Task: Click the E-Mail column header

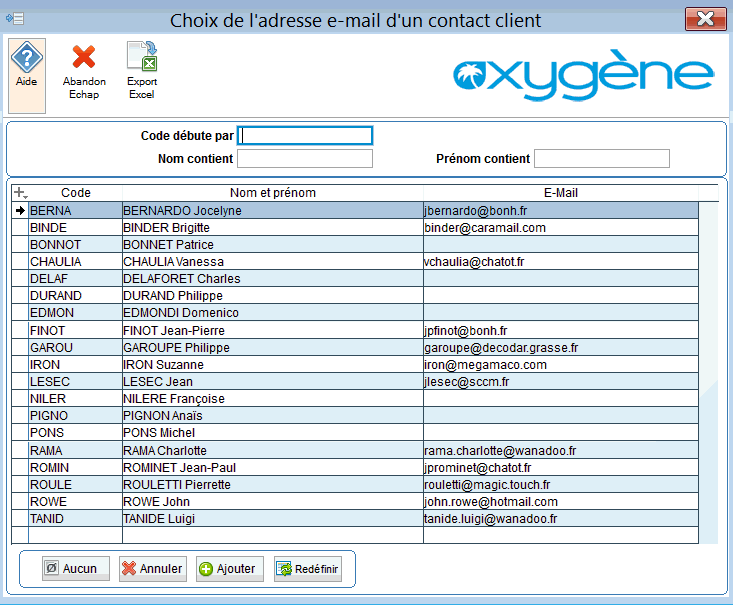Action: coord(560,193)
